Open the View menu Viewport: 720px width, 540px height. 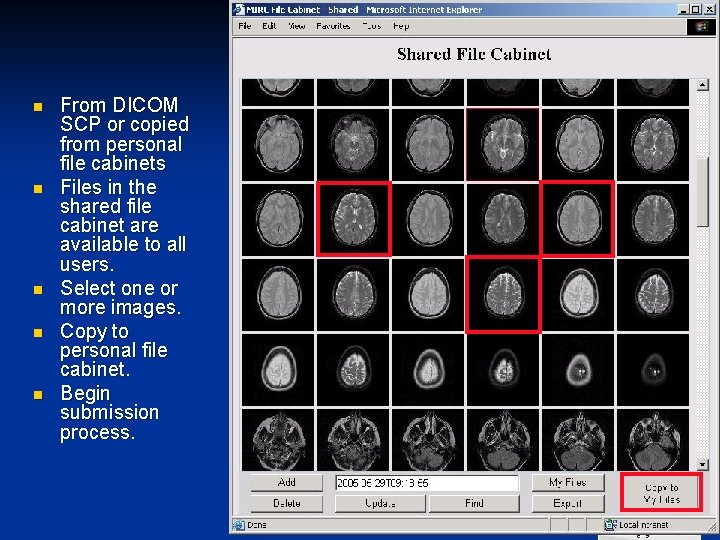tap(297, 26)
